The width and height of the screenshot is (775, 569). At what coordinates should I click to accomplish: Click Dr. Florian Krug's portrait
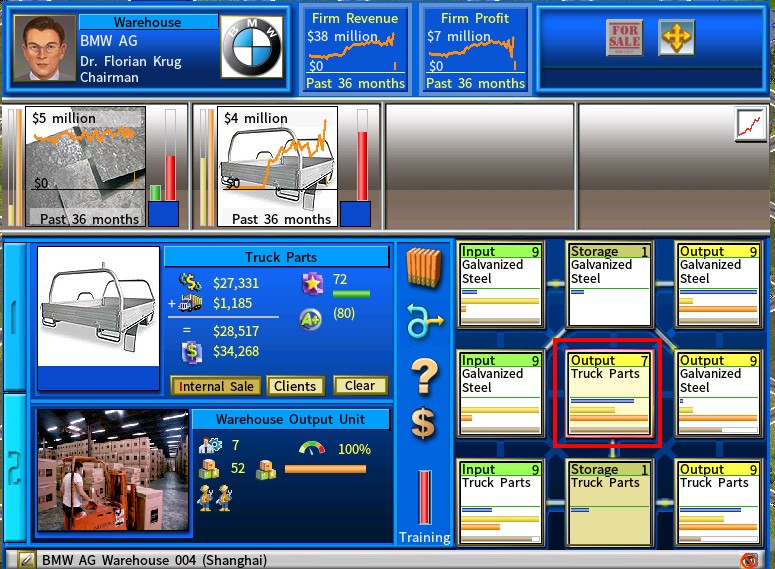(44, 47)
